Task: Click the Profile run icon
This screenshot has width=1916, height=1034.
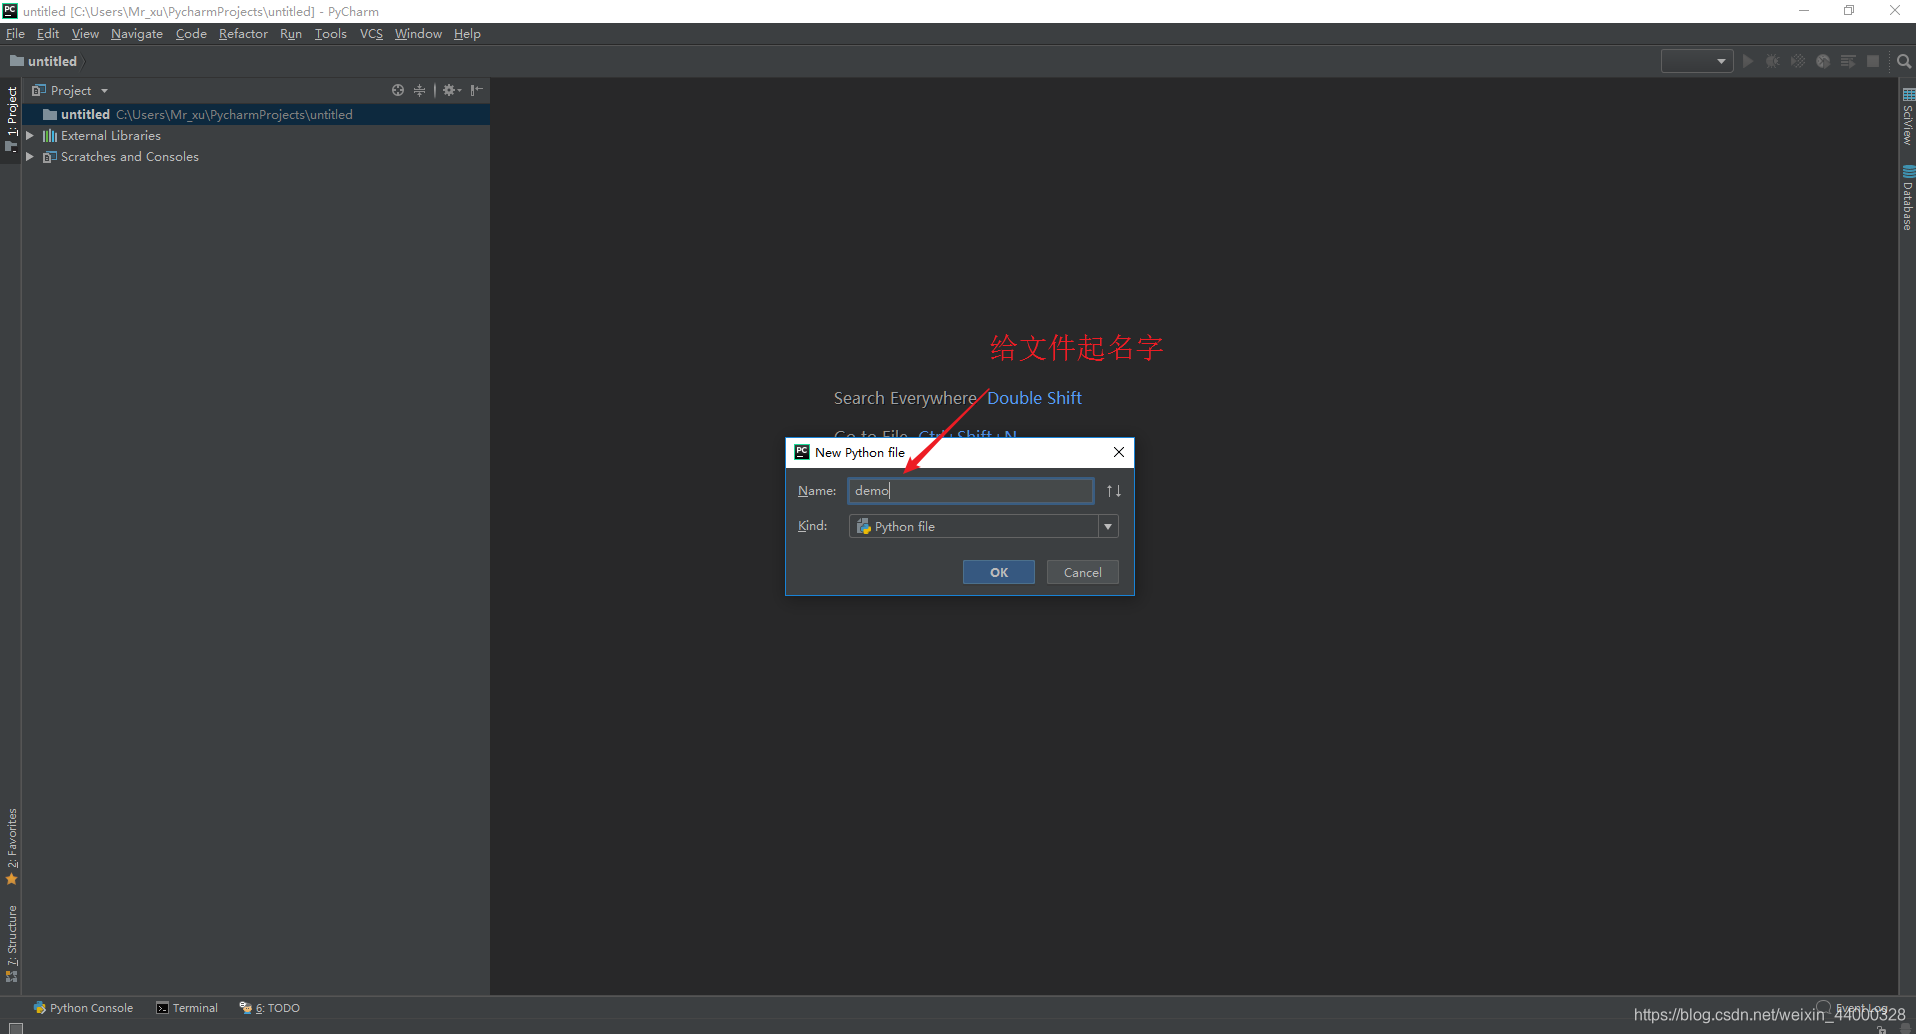Action: click(x=1823, y=61)
